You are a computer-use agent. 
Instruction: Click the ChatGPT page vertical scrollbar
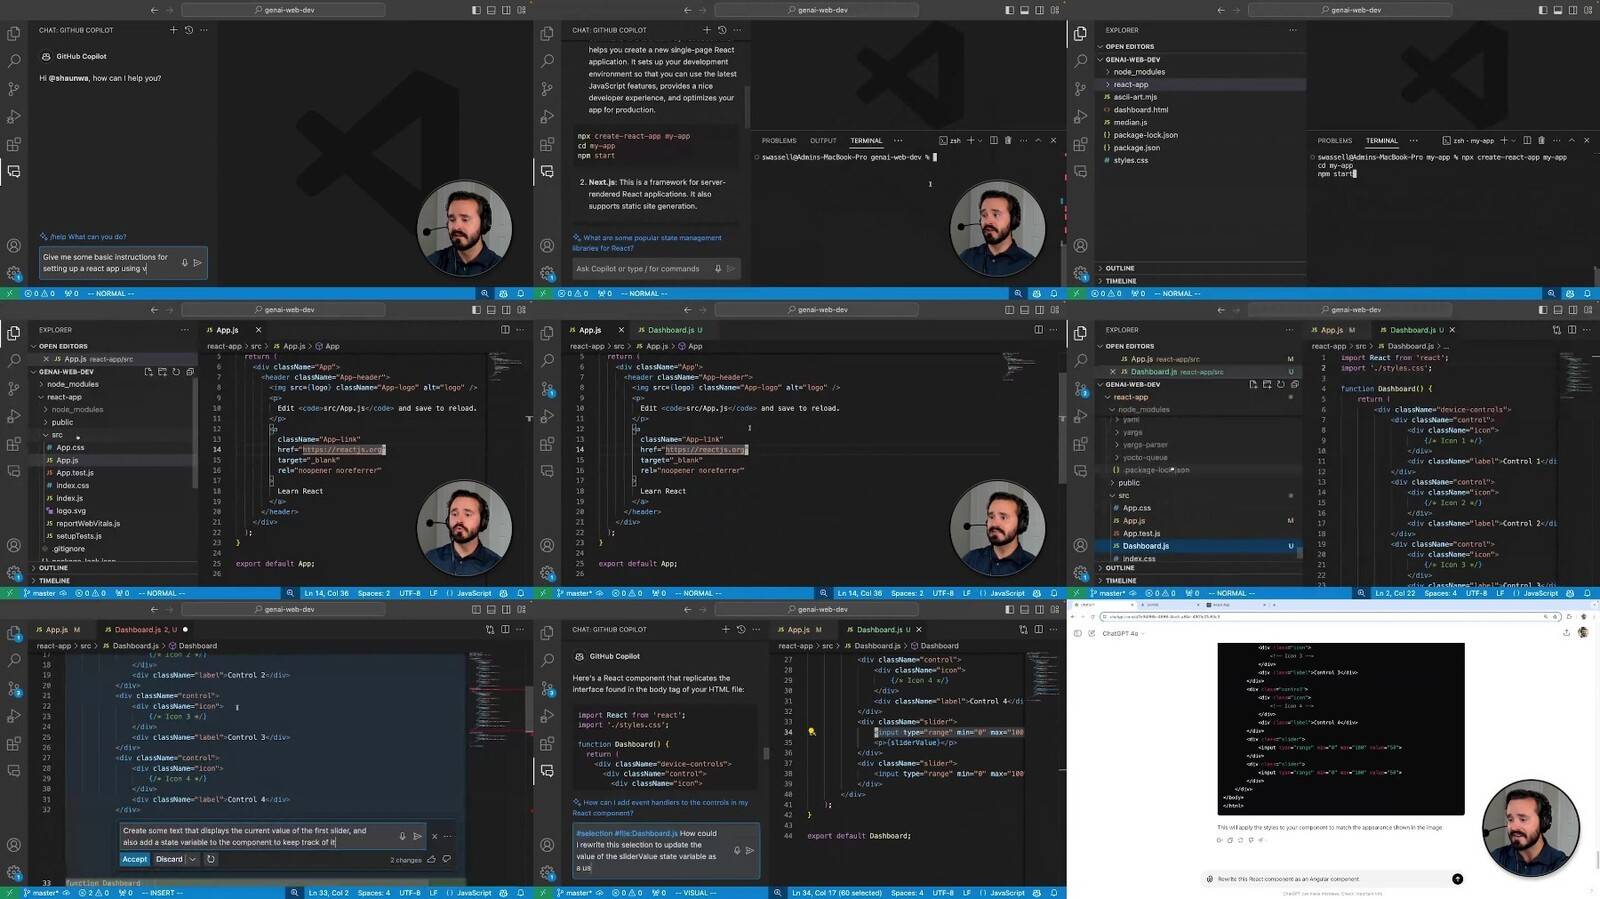pyautogui.click(x=1596, y=860)
